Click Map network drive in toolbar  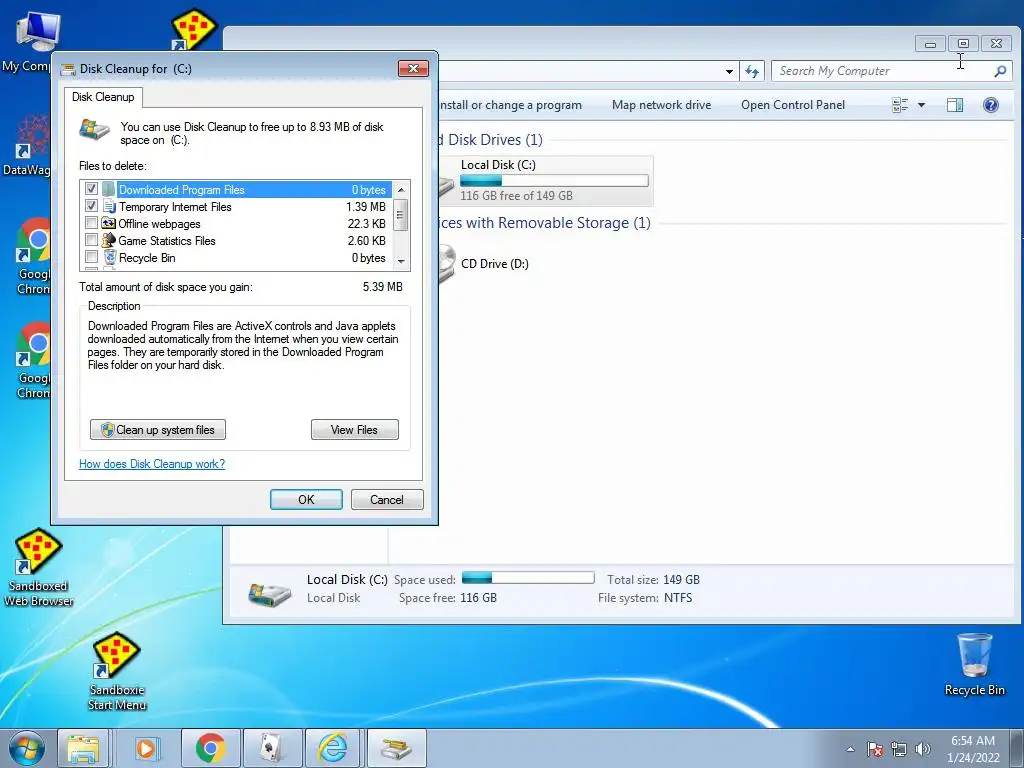tap(662, 105)
